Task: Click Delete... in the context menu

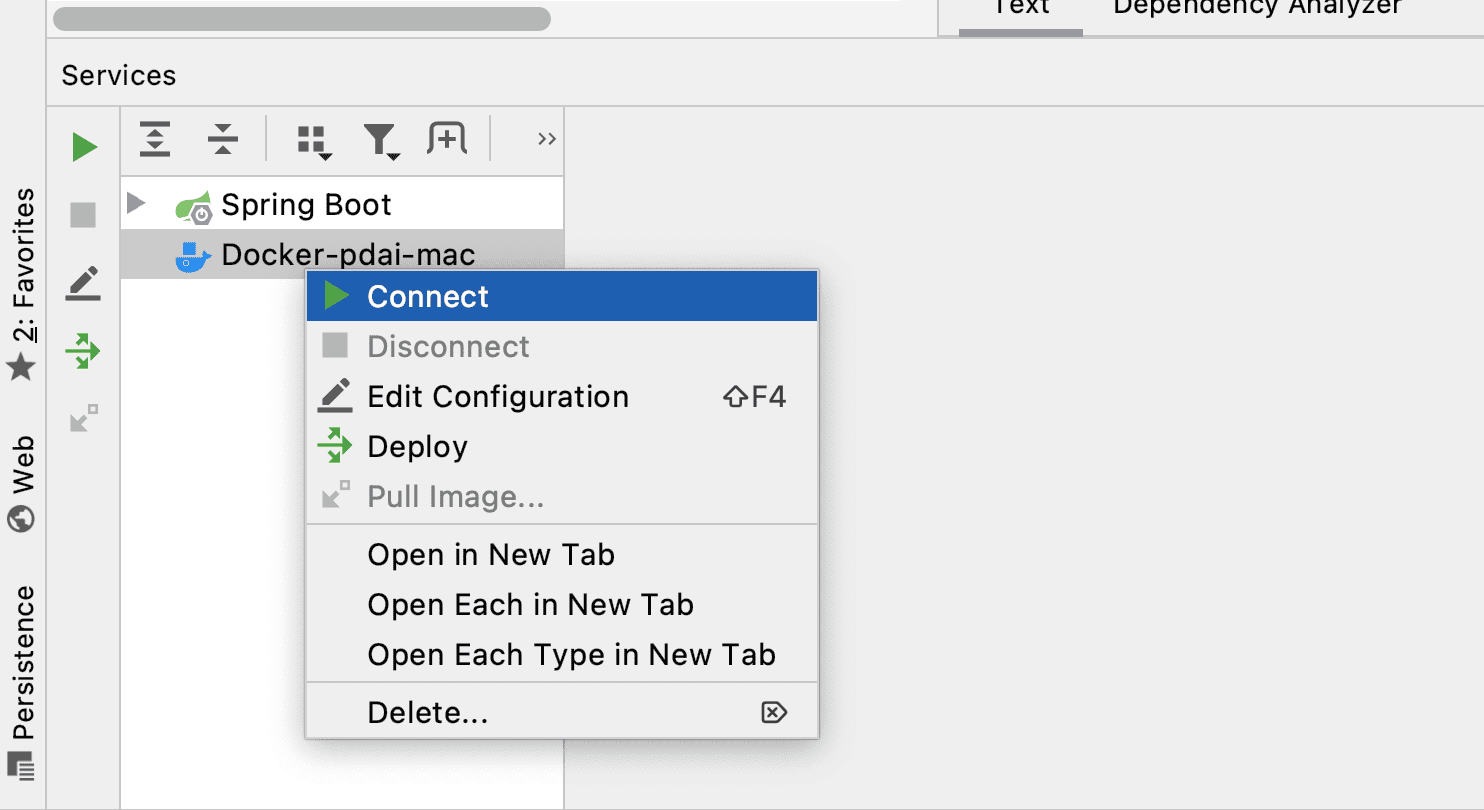Action: pyautogui.click(x=428, y=713)
